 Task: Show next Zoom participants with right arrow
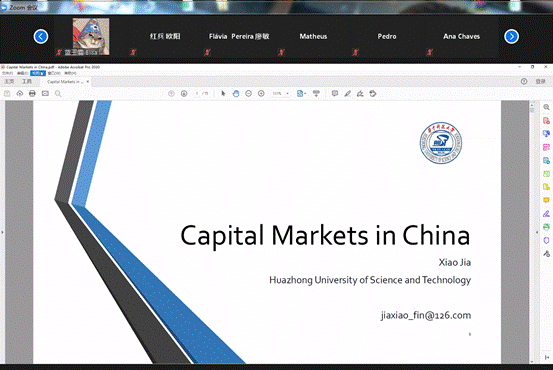(511, 36)
